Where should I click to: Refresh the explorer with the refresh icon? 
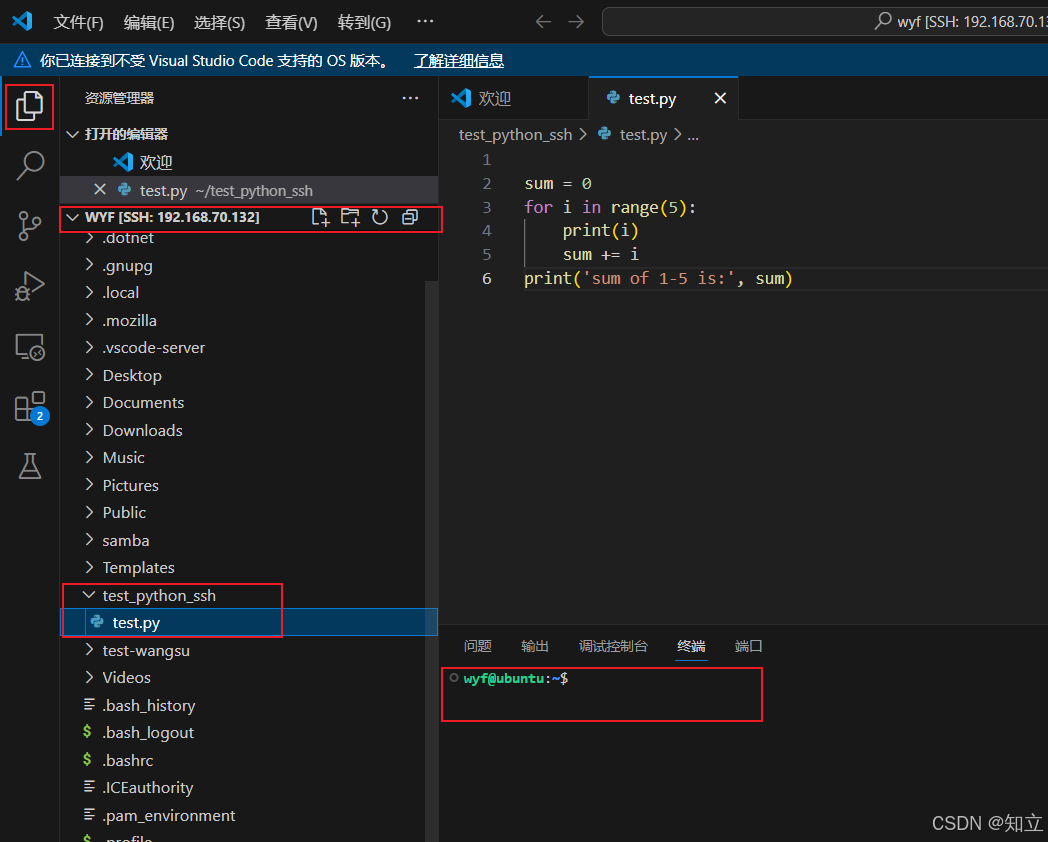[x=380, y=217]
